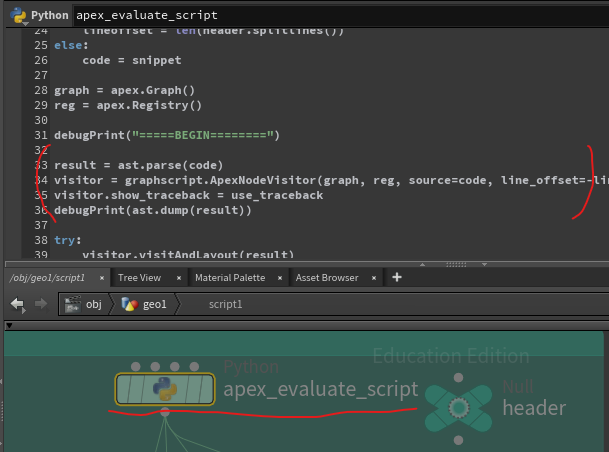Close the /obj/geo1/script1 tab
Image resolution: width=609 pixels, height=452 pixels.
(x=102, y=278)
